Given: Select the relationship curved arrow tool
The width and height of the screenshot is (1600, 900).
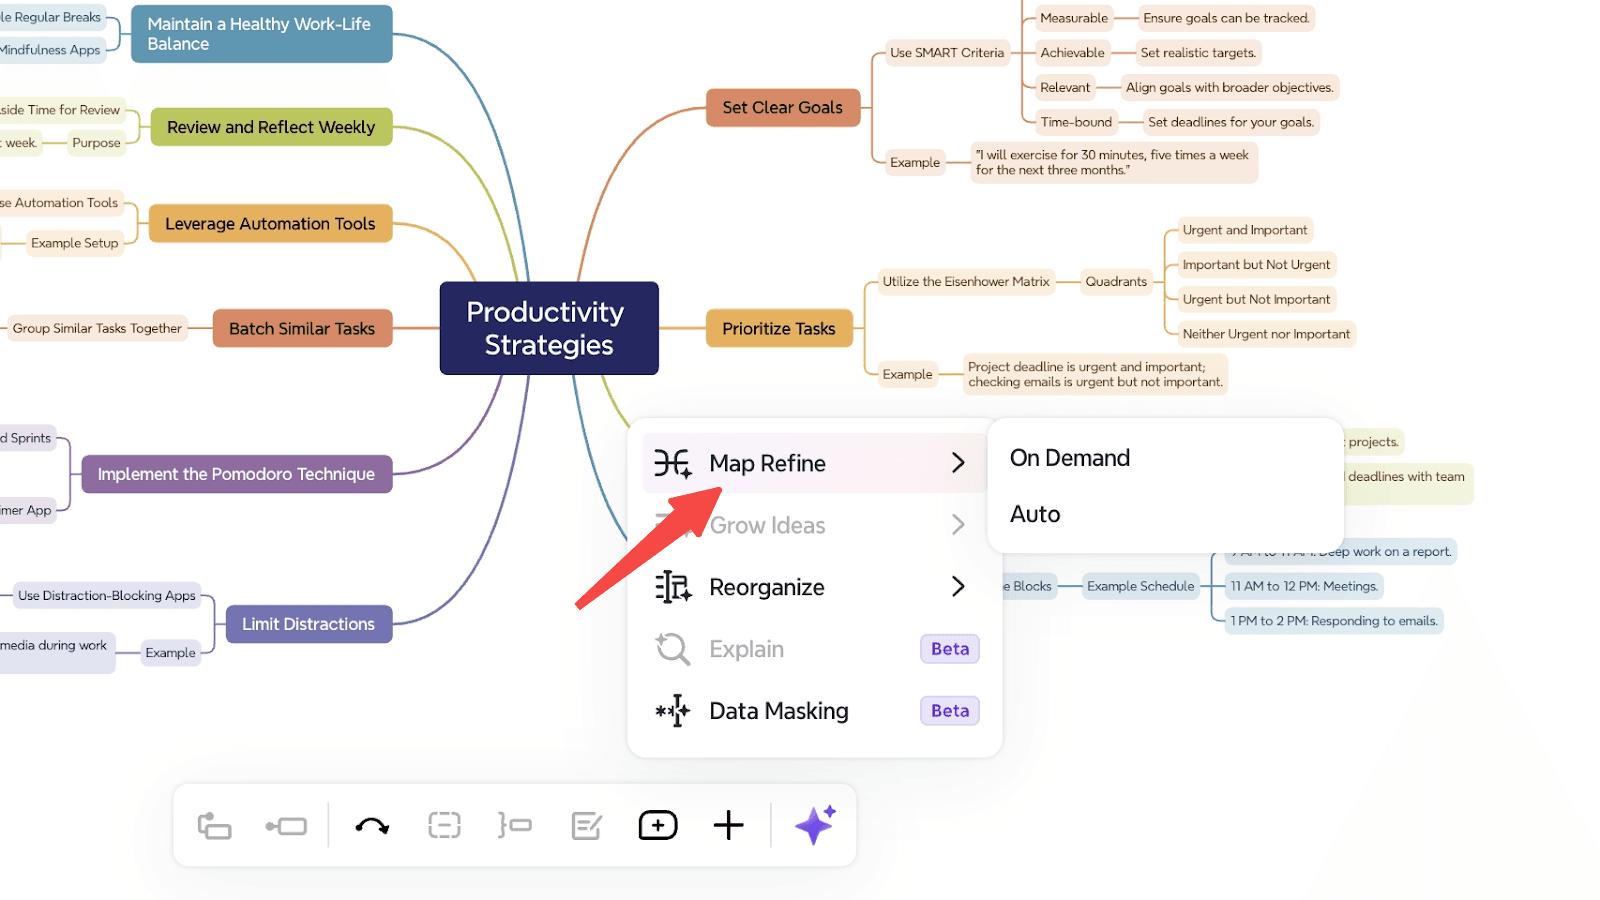Looking at the screenshot, I should pyautogui.click(x=372, y=826).
